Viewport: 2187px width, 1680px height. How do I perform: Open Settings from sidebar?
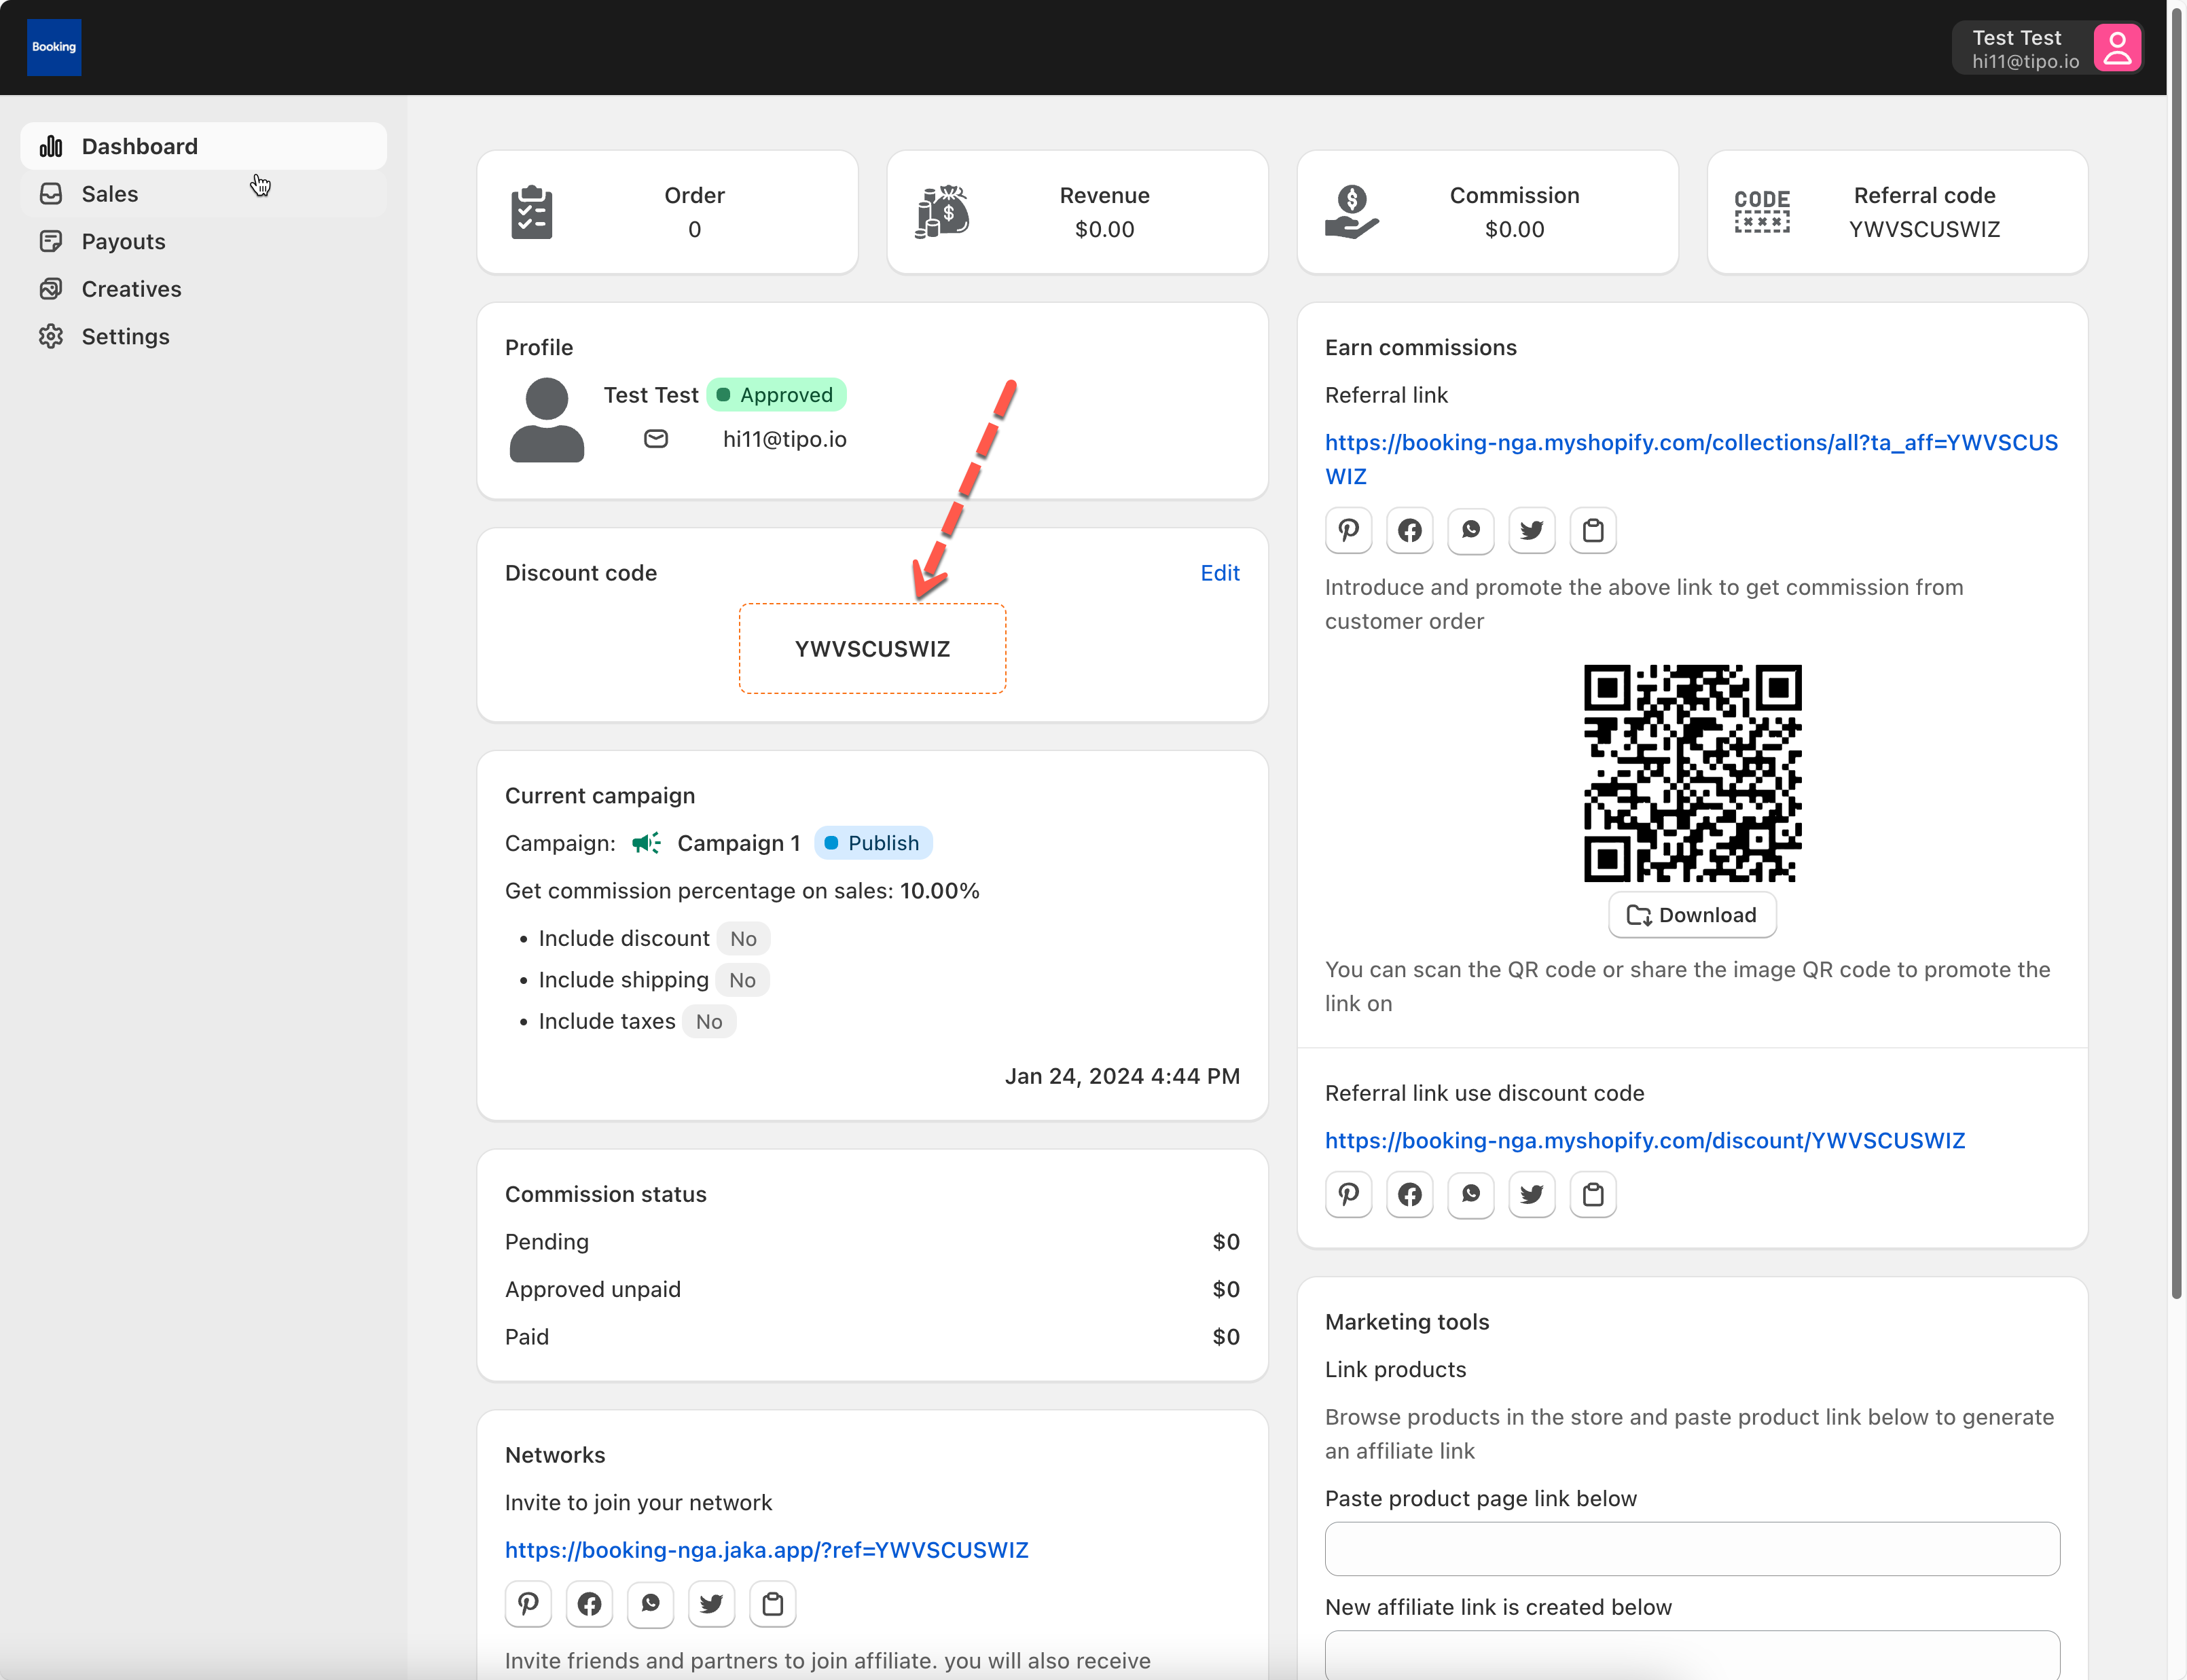pyautogui.click(x=125, y=336)
